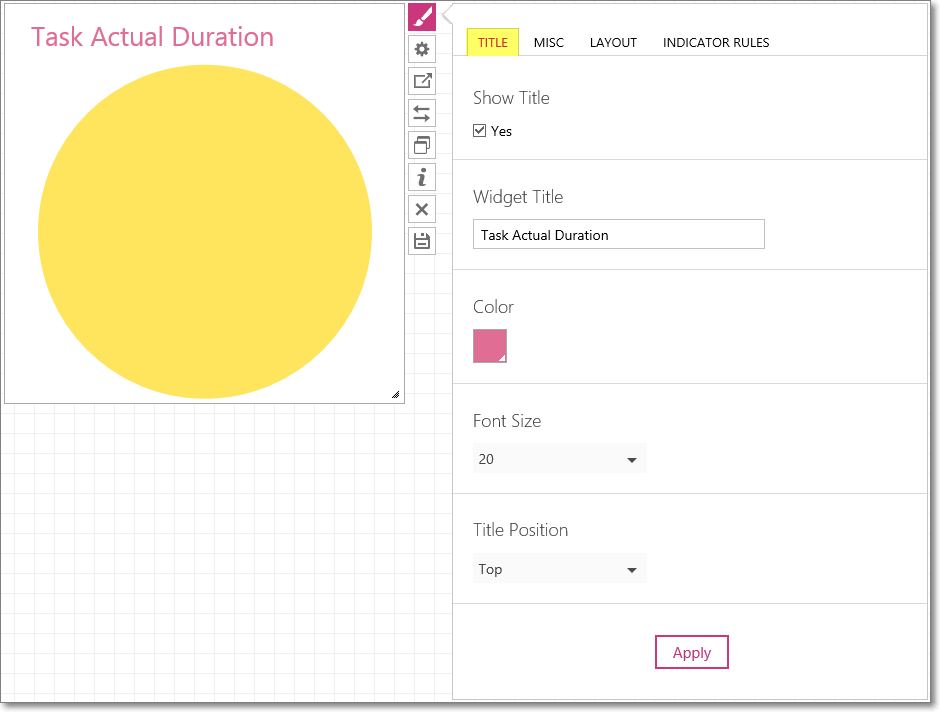Screen dimensions: 940x712
Task: Open the pink title color swatch
Action: point(490,346)
